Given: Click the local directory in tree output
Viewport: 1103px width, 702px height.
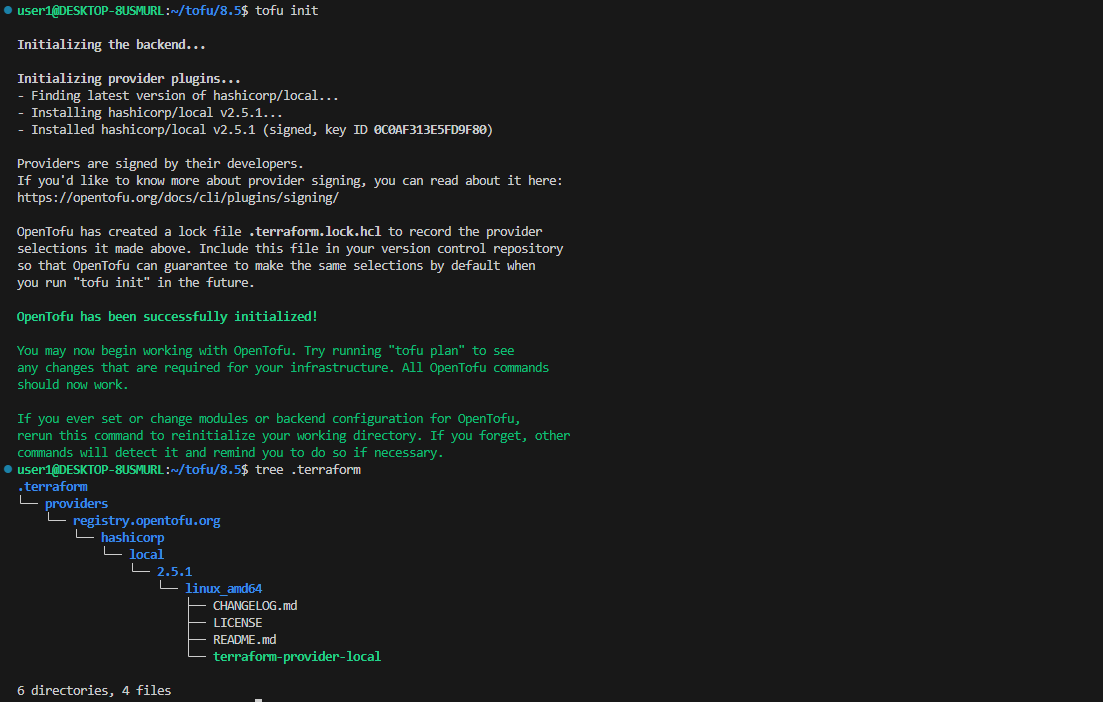Looking at the screenshot, I should click(x=146, y=554).
